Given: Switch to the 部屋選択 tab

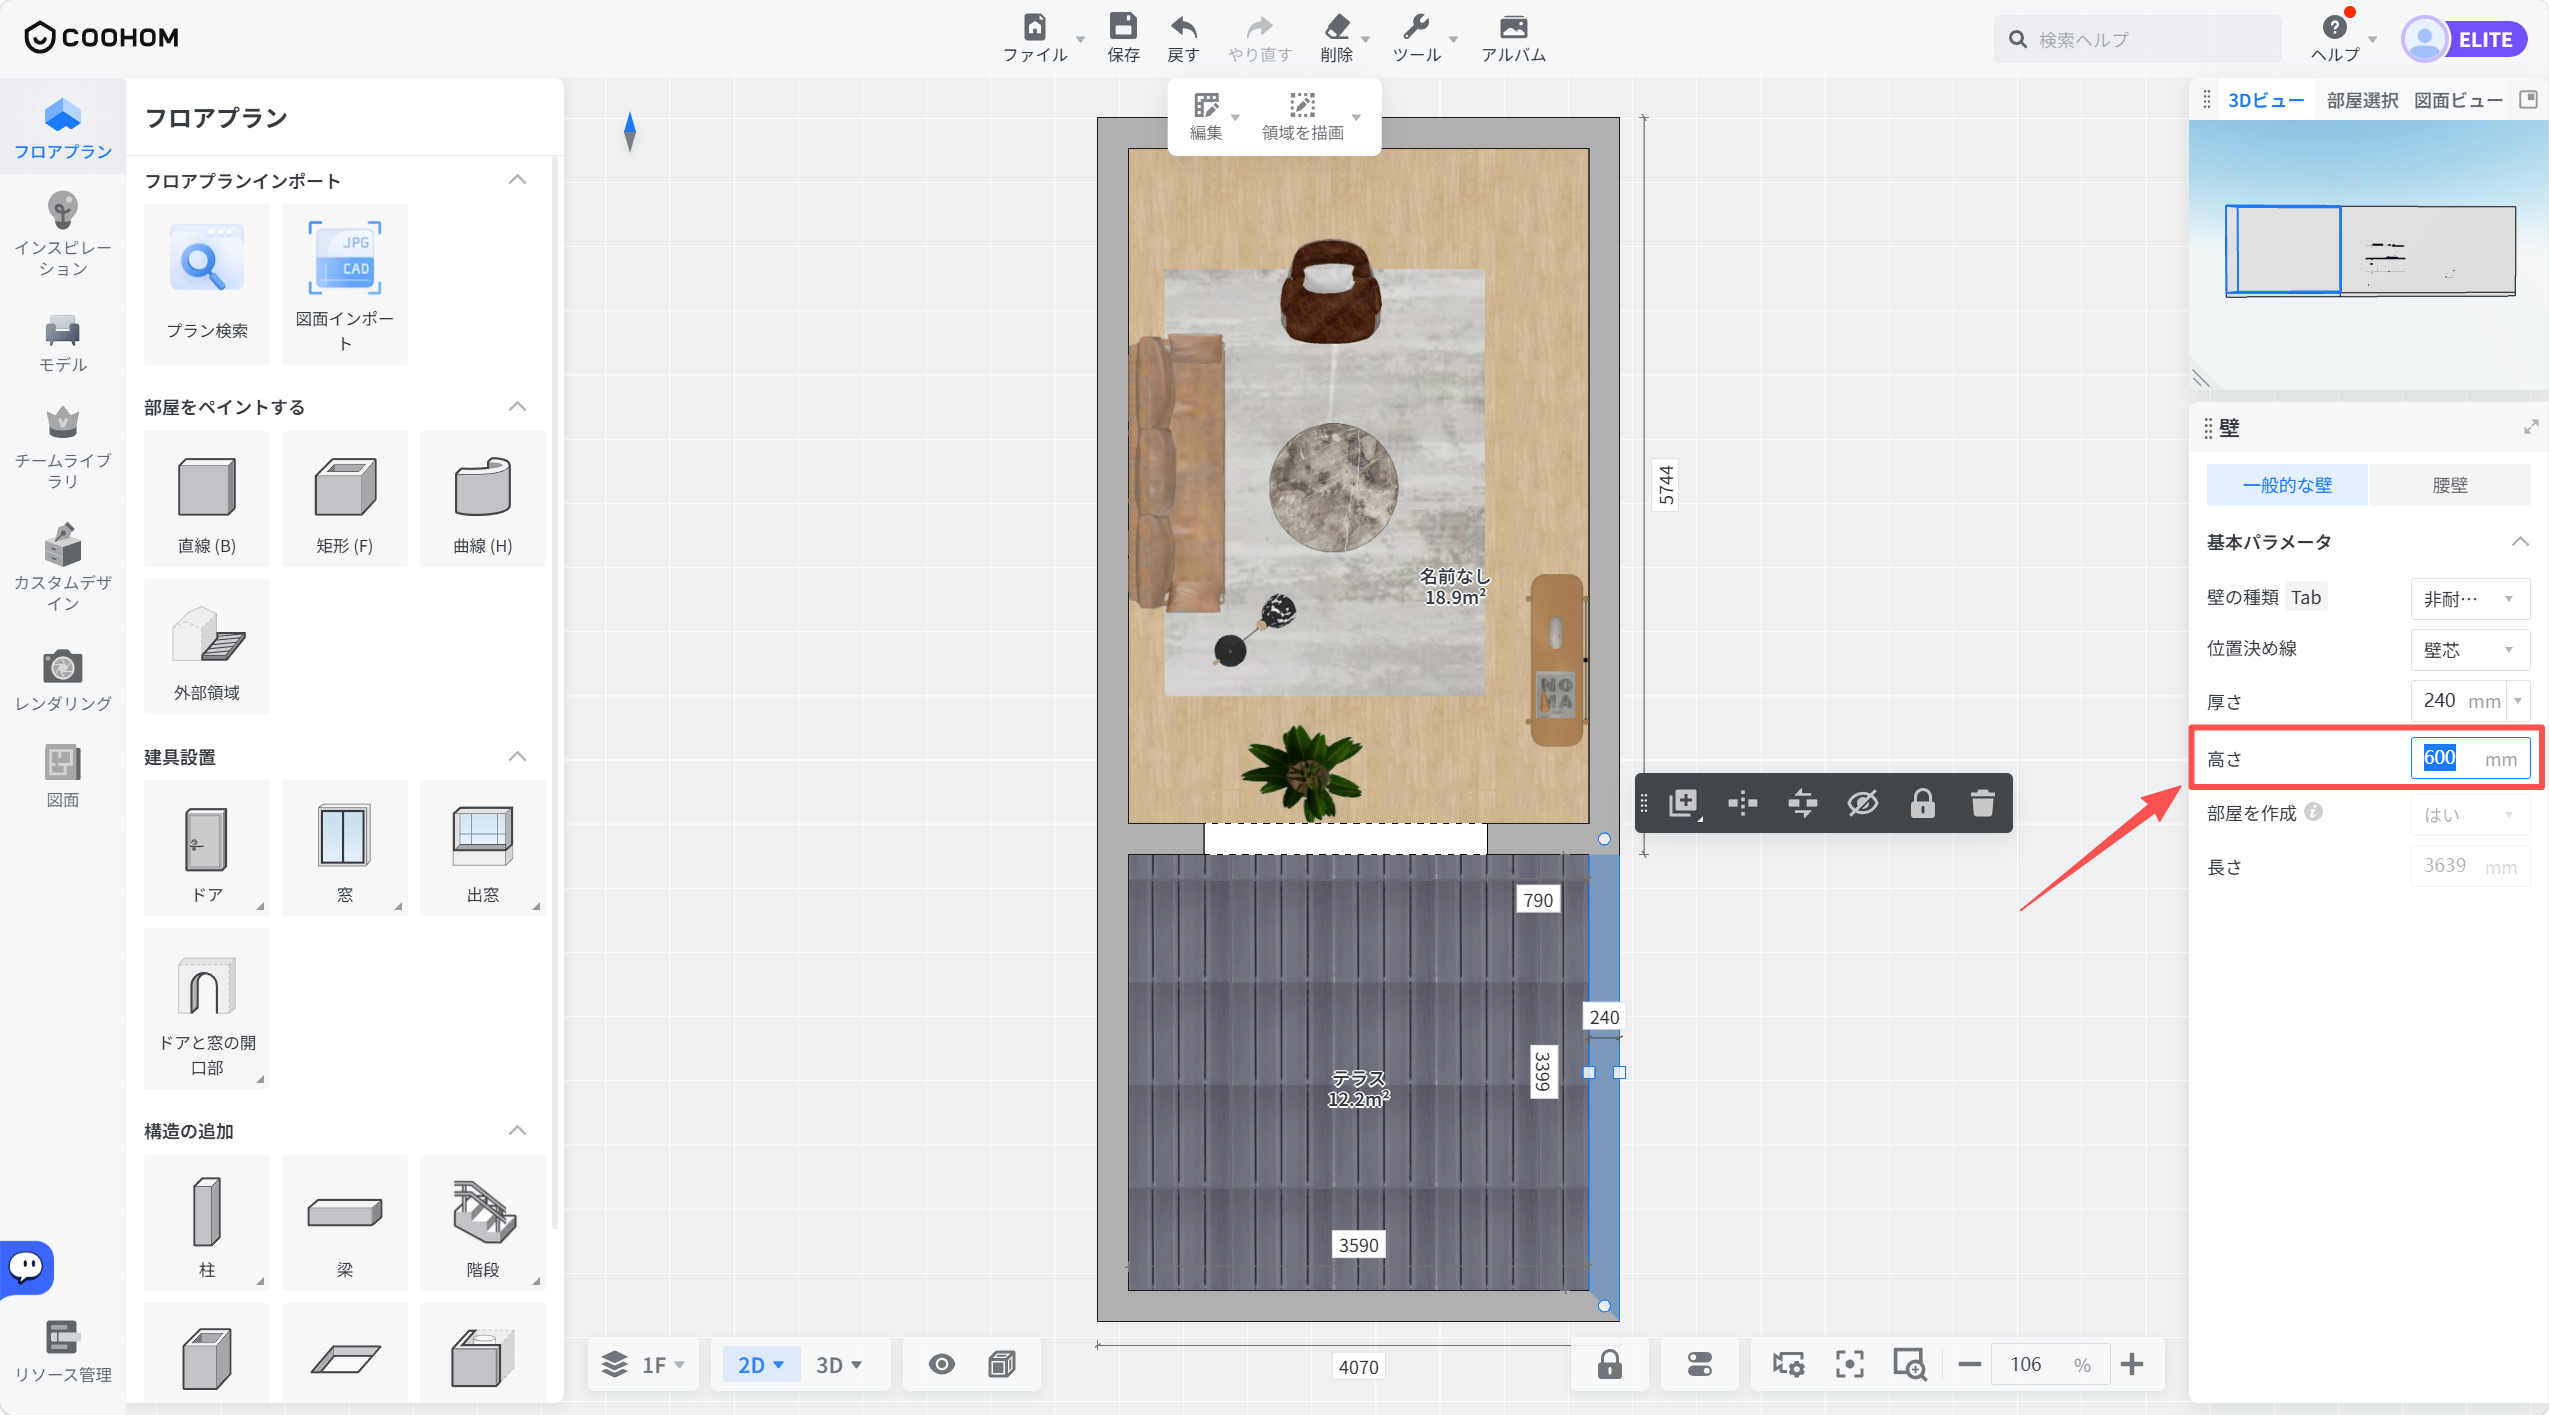Looking at the screenshot, I should 2362,100.
